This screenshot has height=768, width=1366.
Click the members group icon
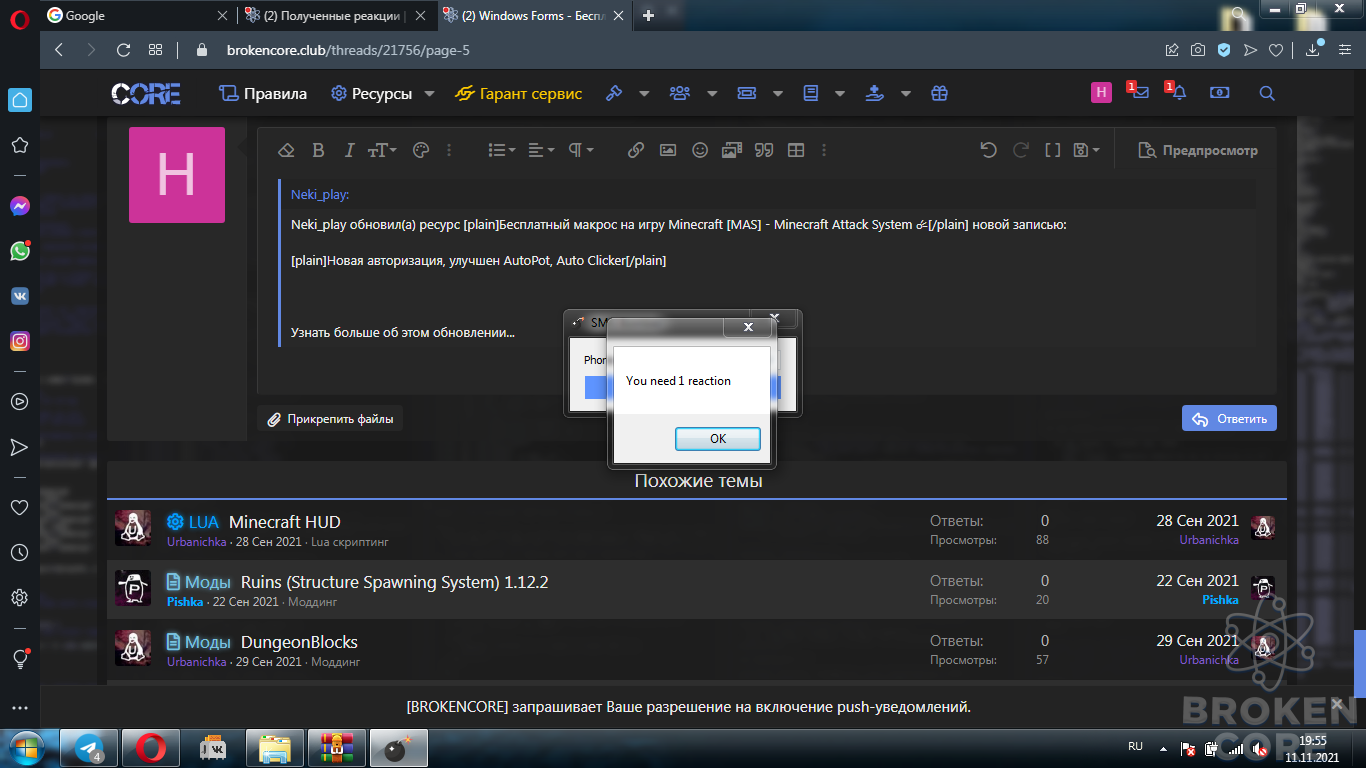[x=680, y=93]
